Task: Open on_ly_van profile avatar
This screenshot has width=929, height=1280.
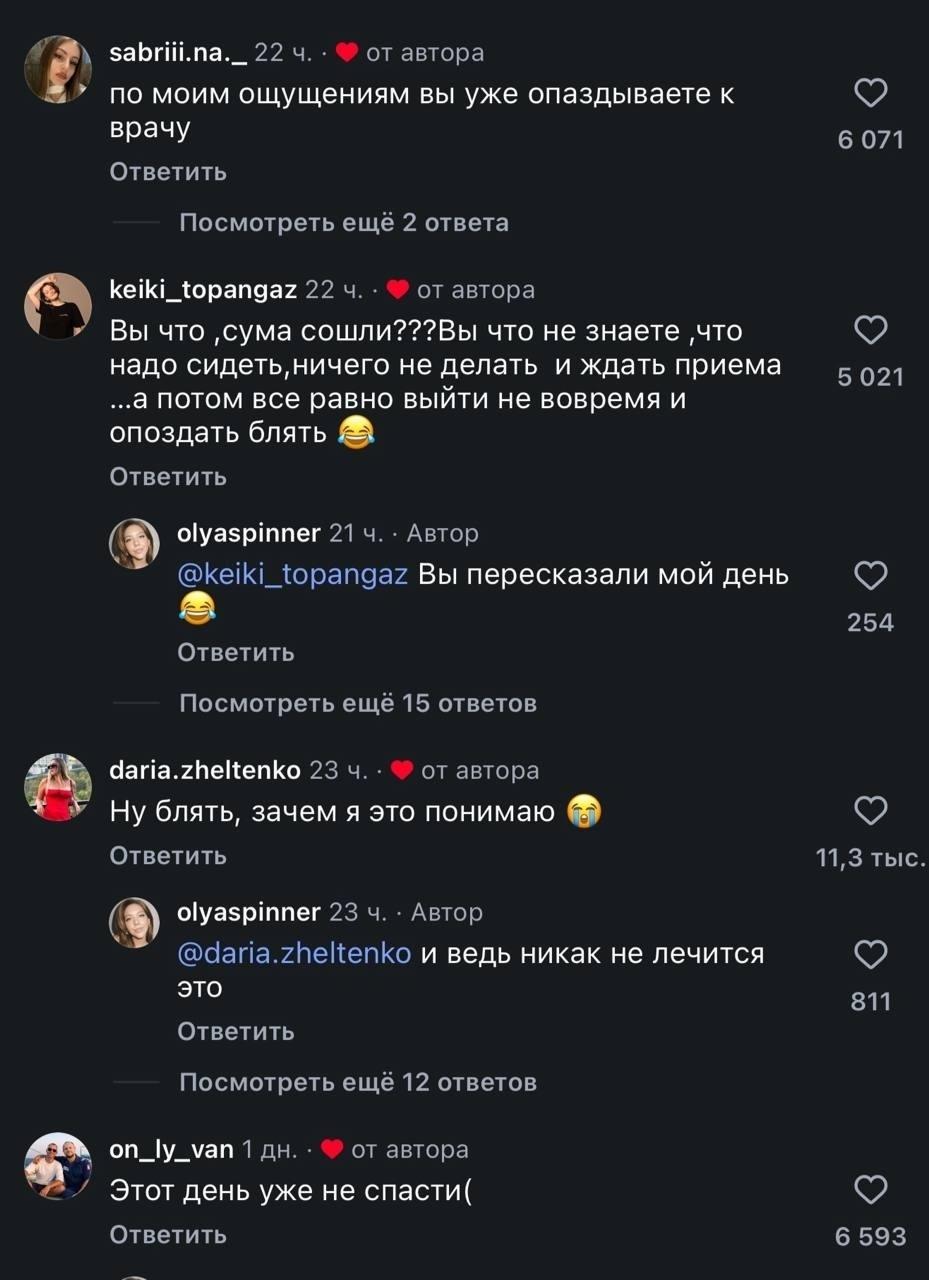Action: pos(58,1166)
